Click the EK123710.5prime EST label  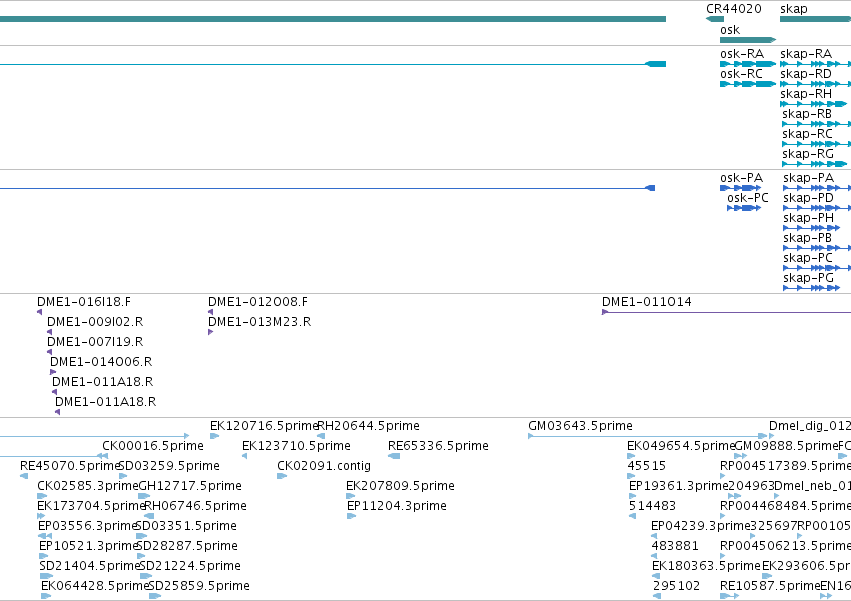[296, 446]
